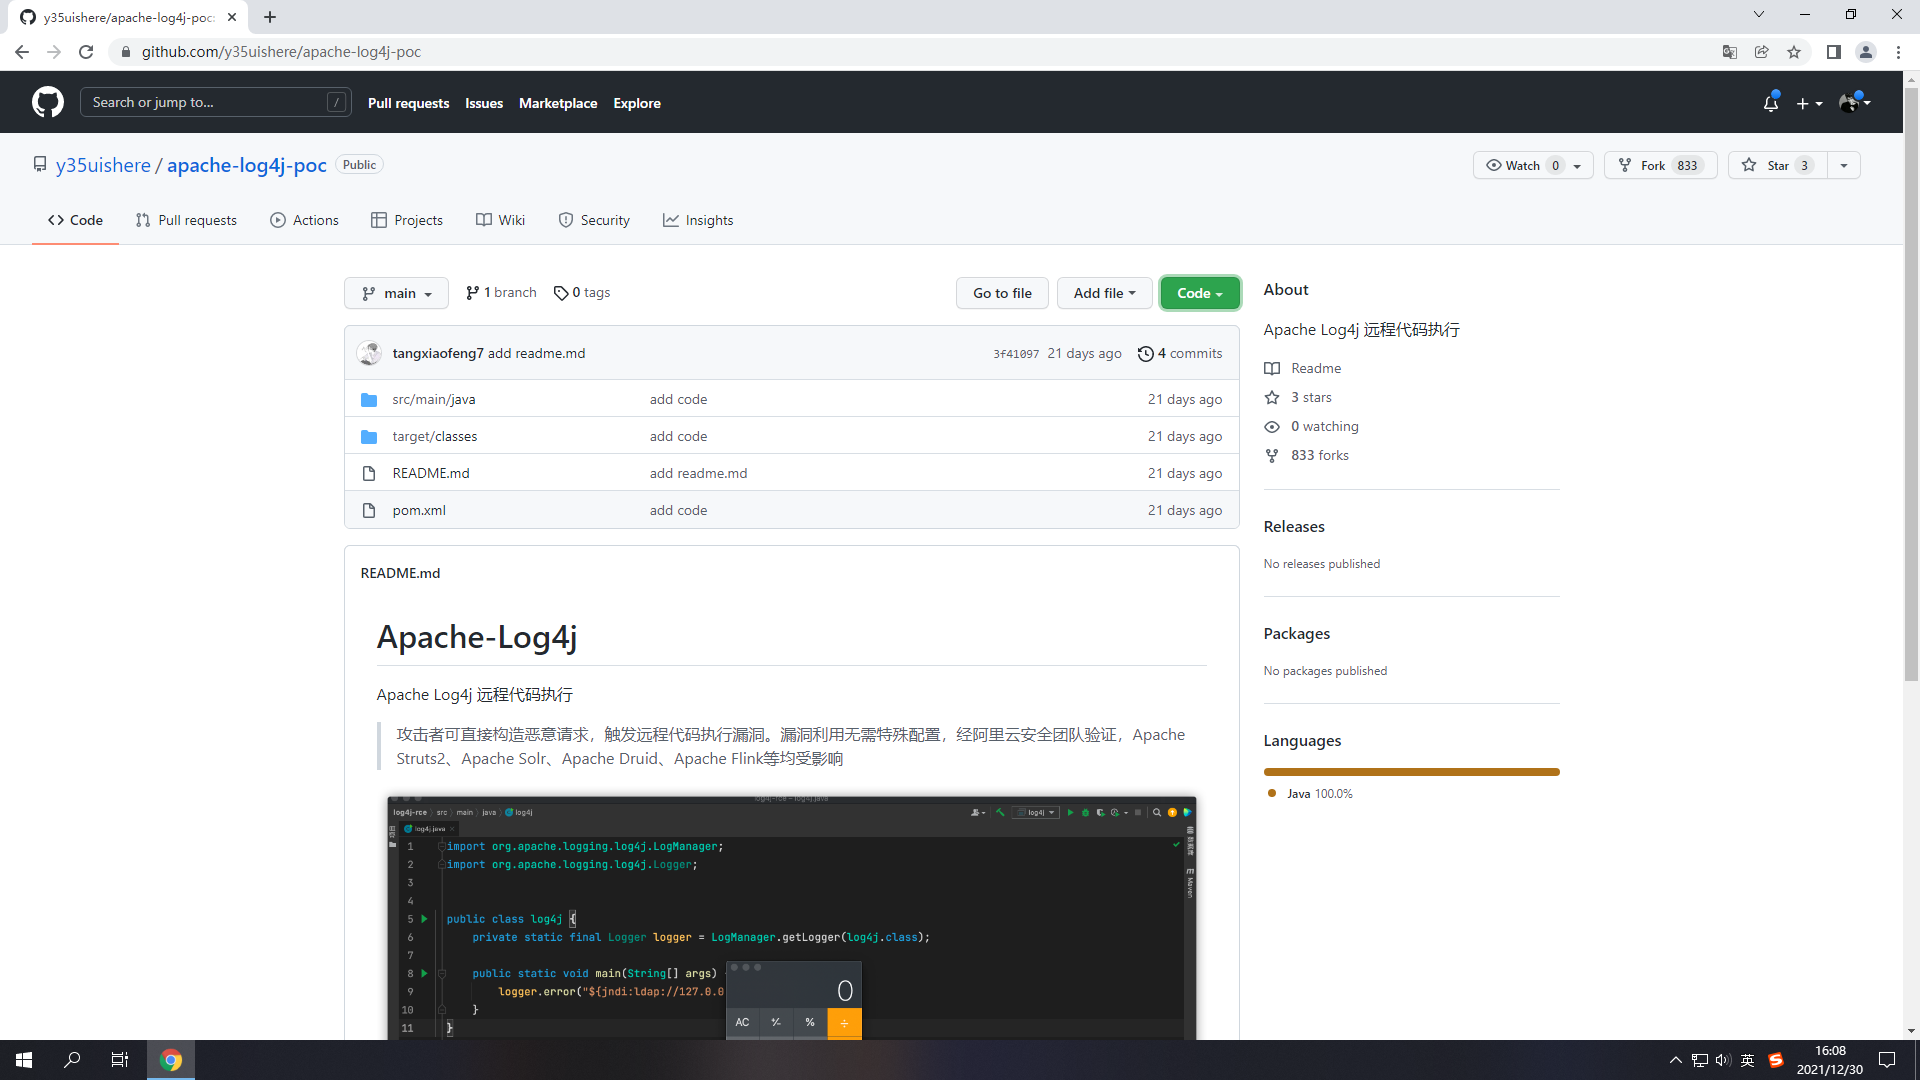Star the apache-log4j-poc repository
Screen dimensions: 1920x1080
(1777, 166)
